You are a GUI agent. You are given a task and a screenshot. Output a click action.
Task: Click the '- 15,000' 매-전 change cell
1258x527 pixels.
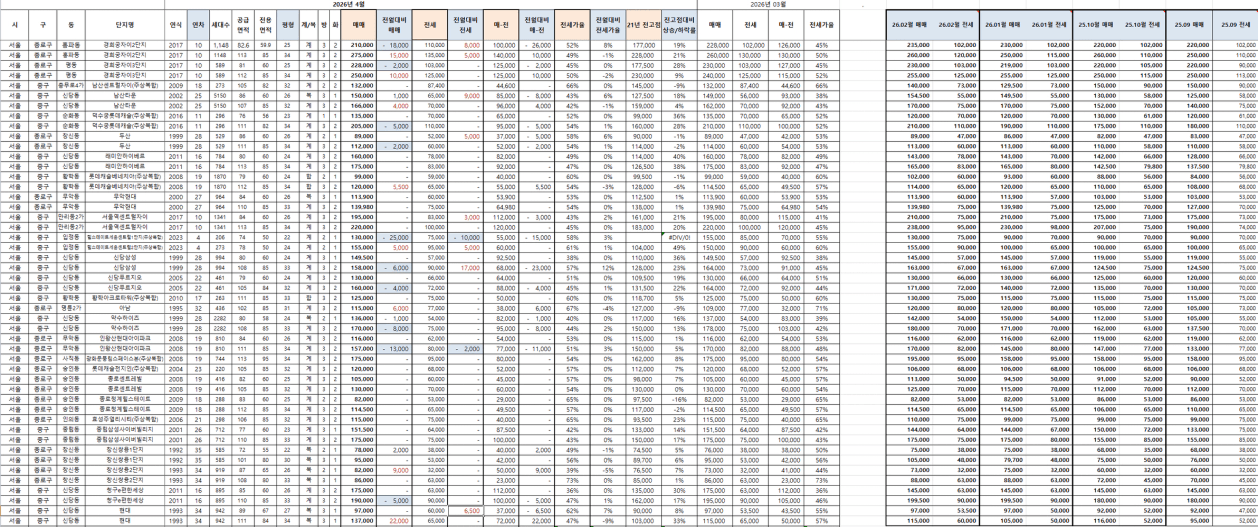point(535,237)
